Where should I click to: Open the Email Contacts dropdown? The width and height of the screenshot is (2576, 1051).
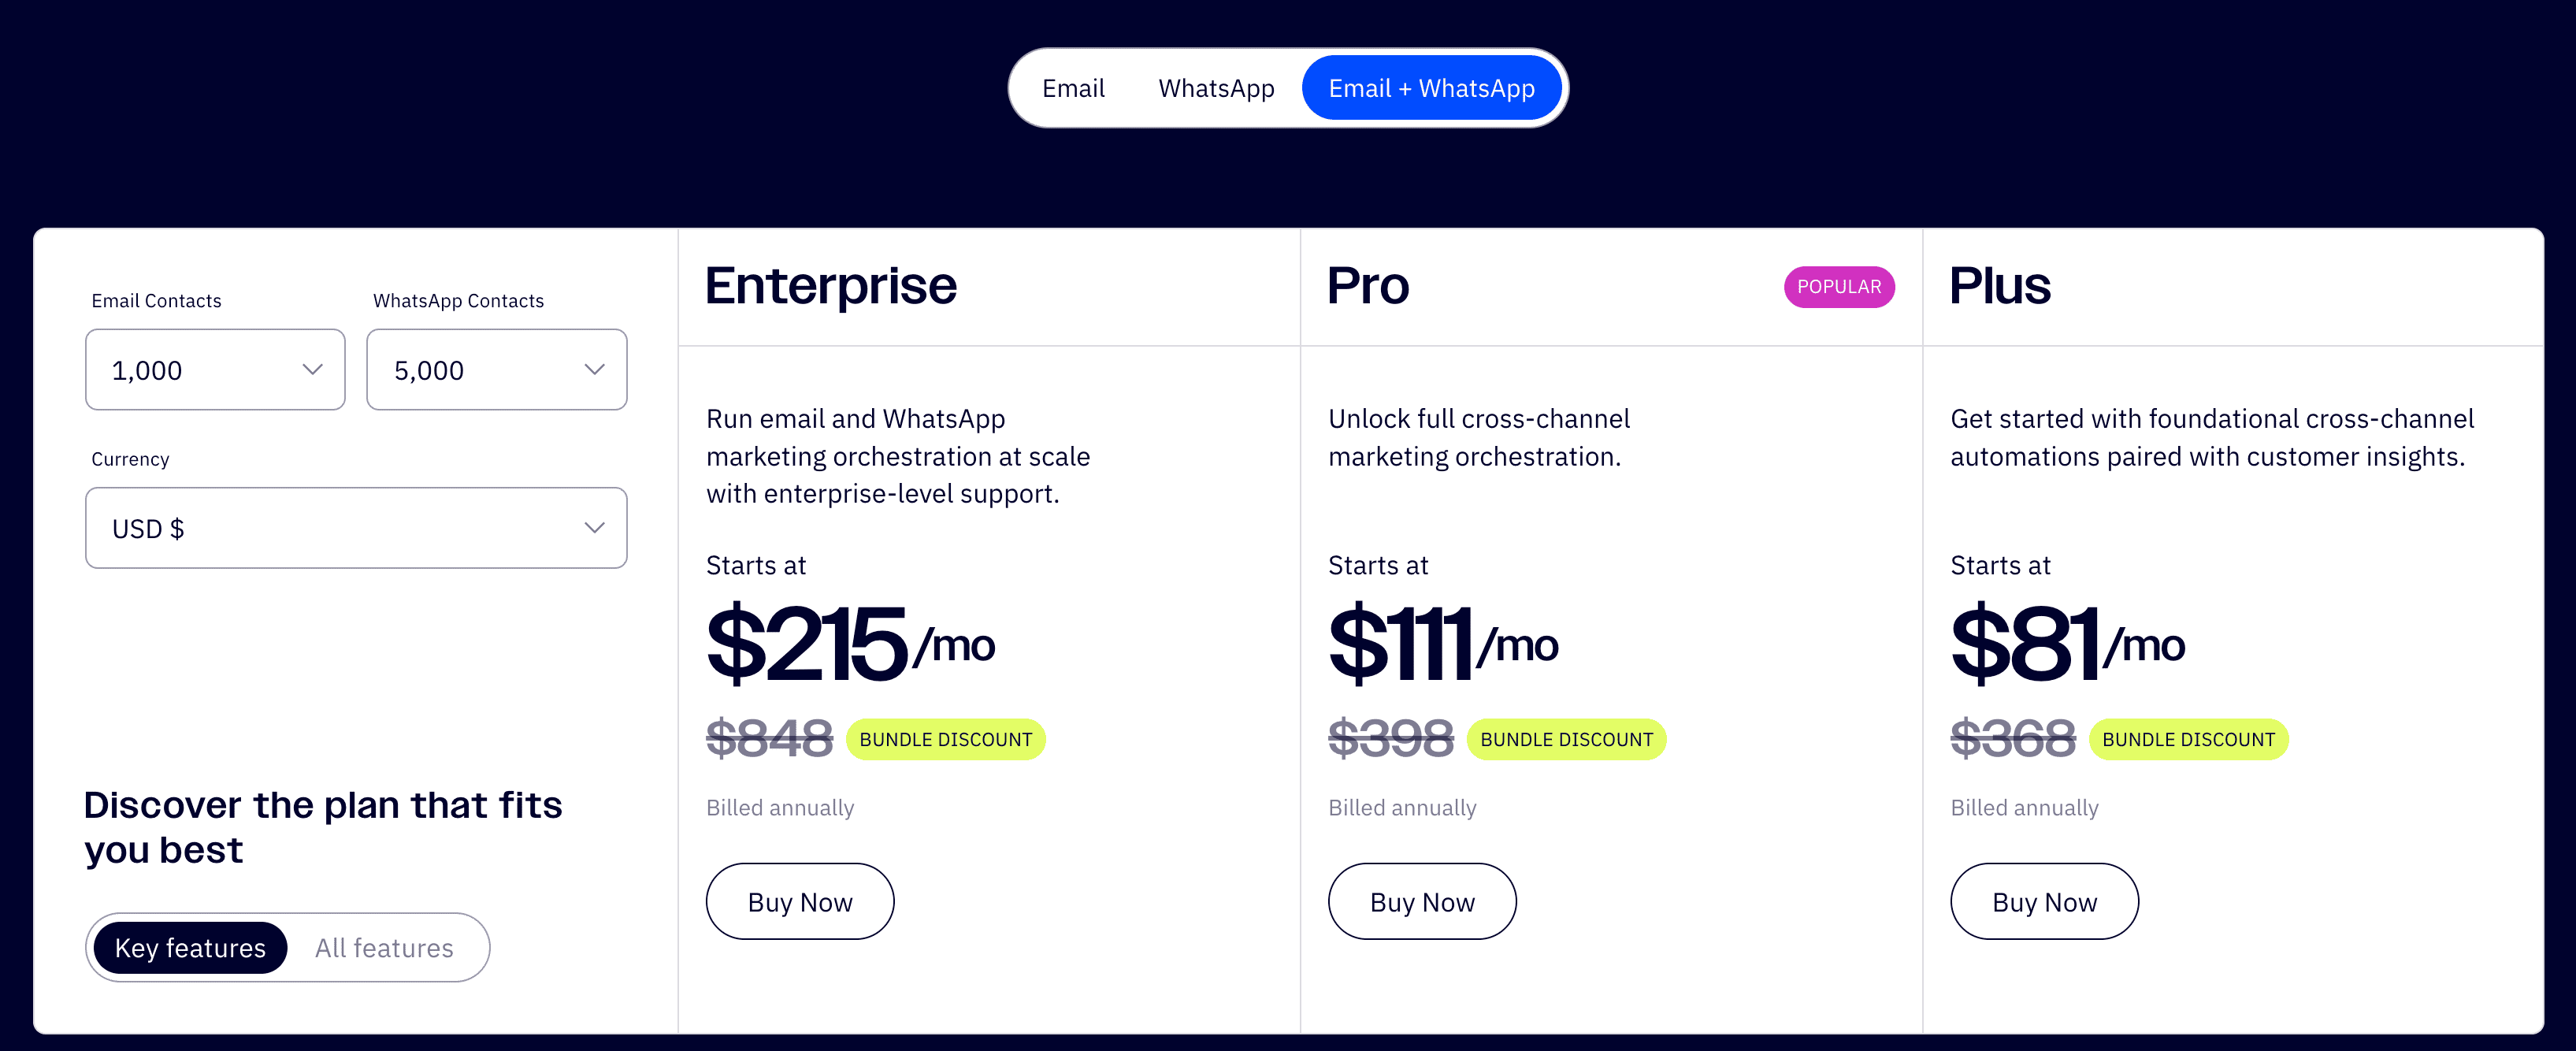click(x=214, y=370)
